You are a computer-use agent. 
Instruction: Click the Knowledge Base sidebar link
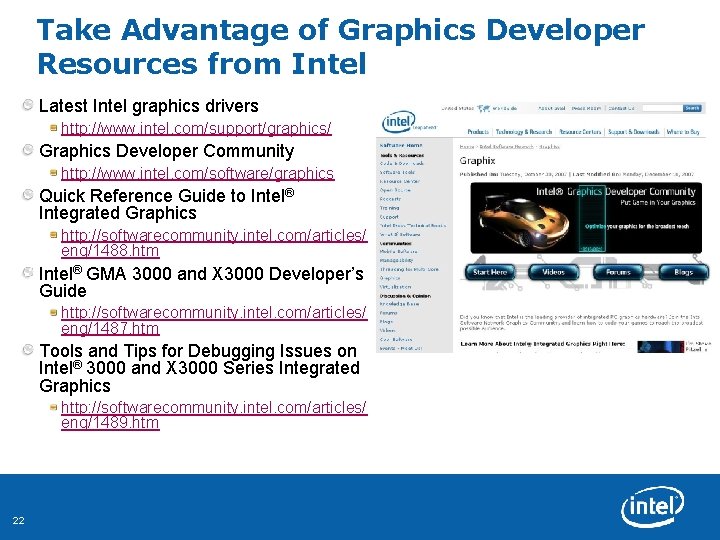[x=399, y=304]
